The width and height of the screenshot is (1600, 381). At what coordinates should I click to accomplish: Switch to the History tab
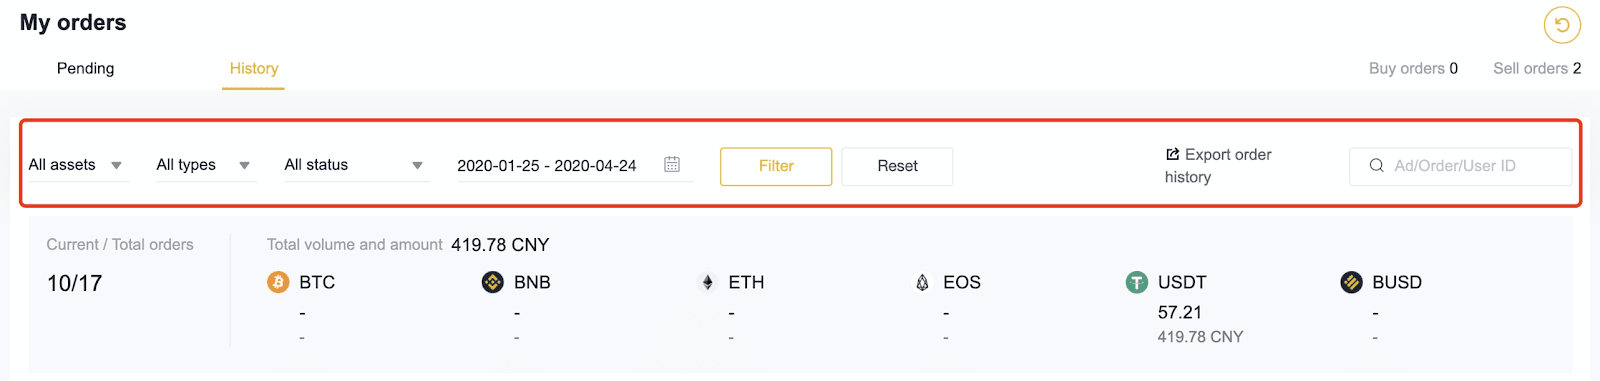[254, 68]
